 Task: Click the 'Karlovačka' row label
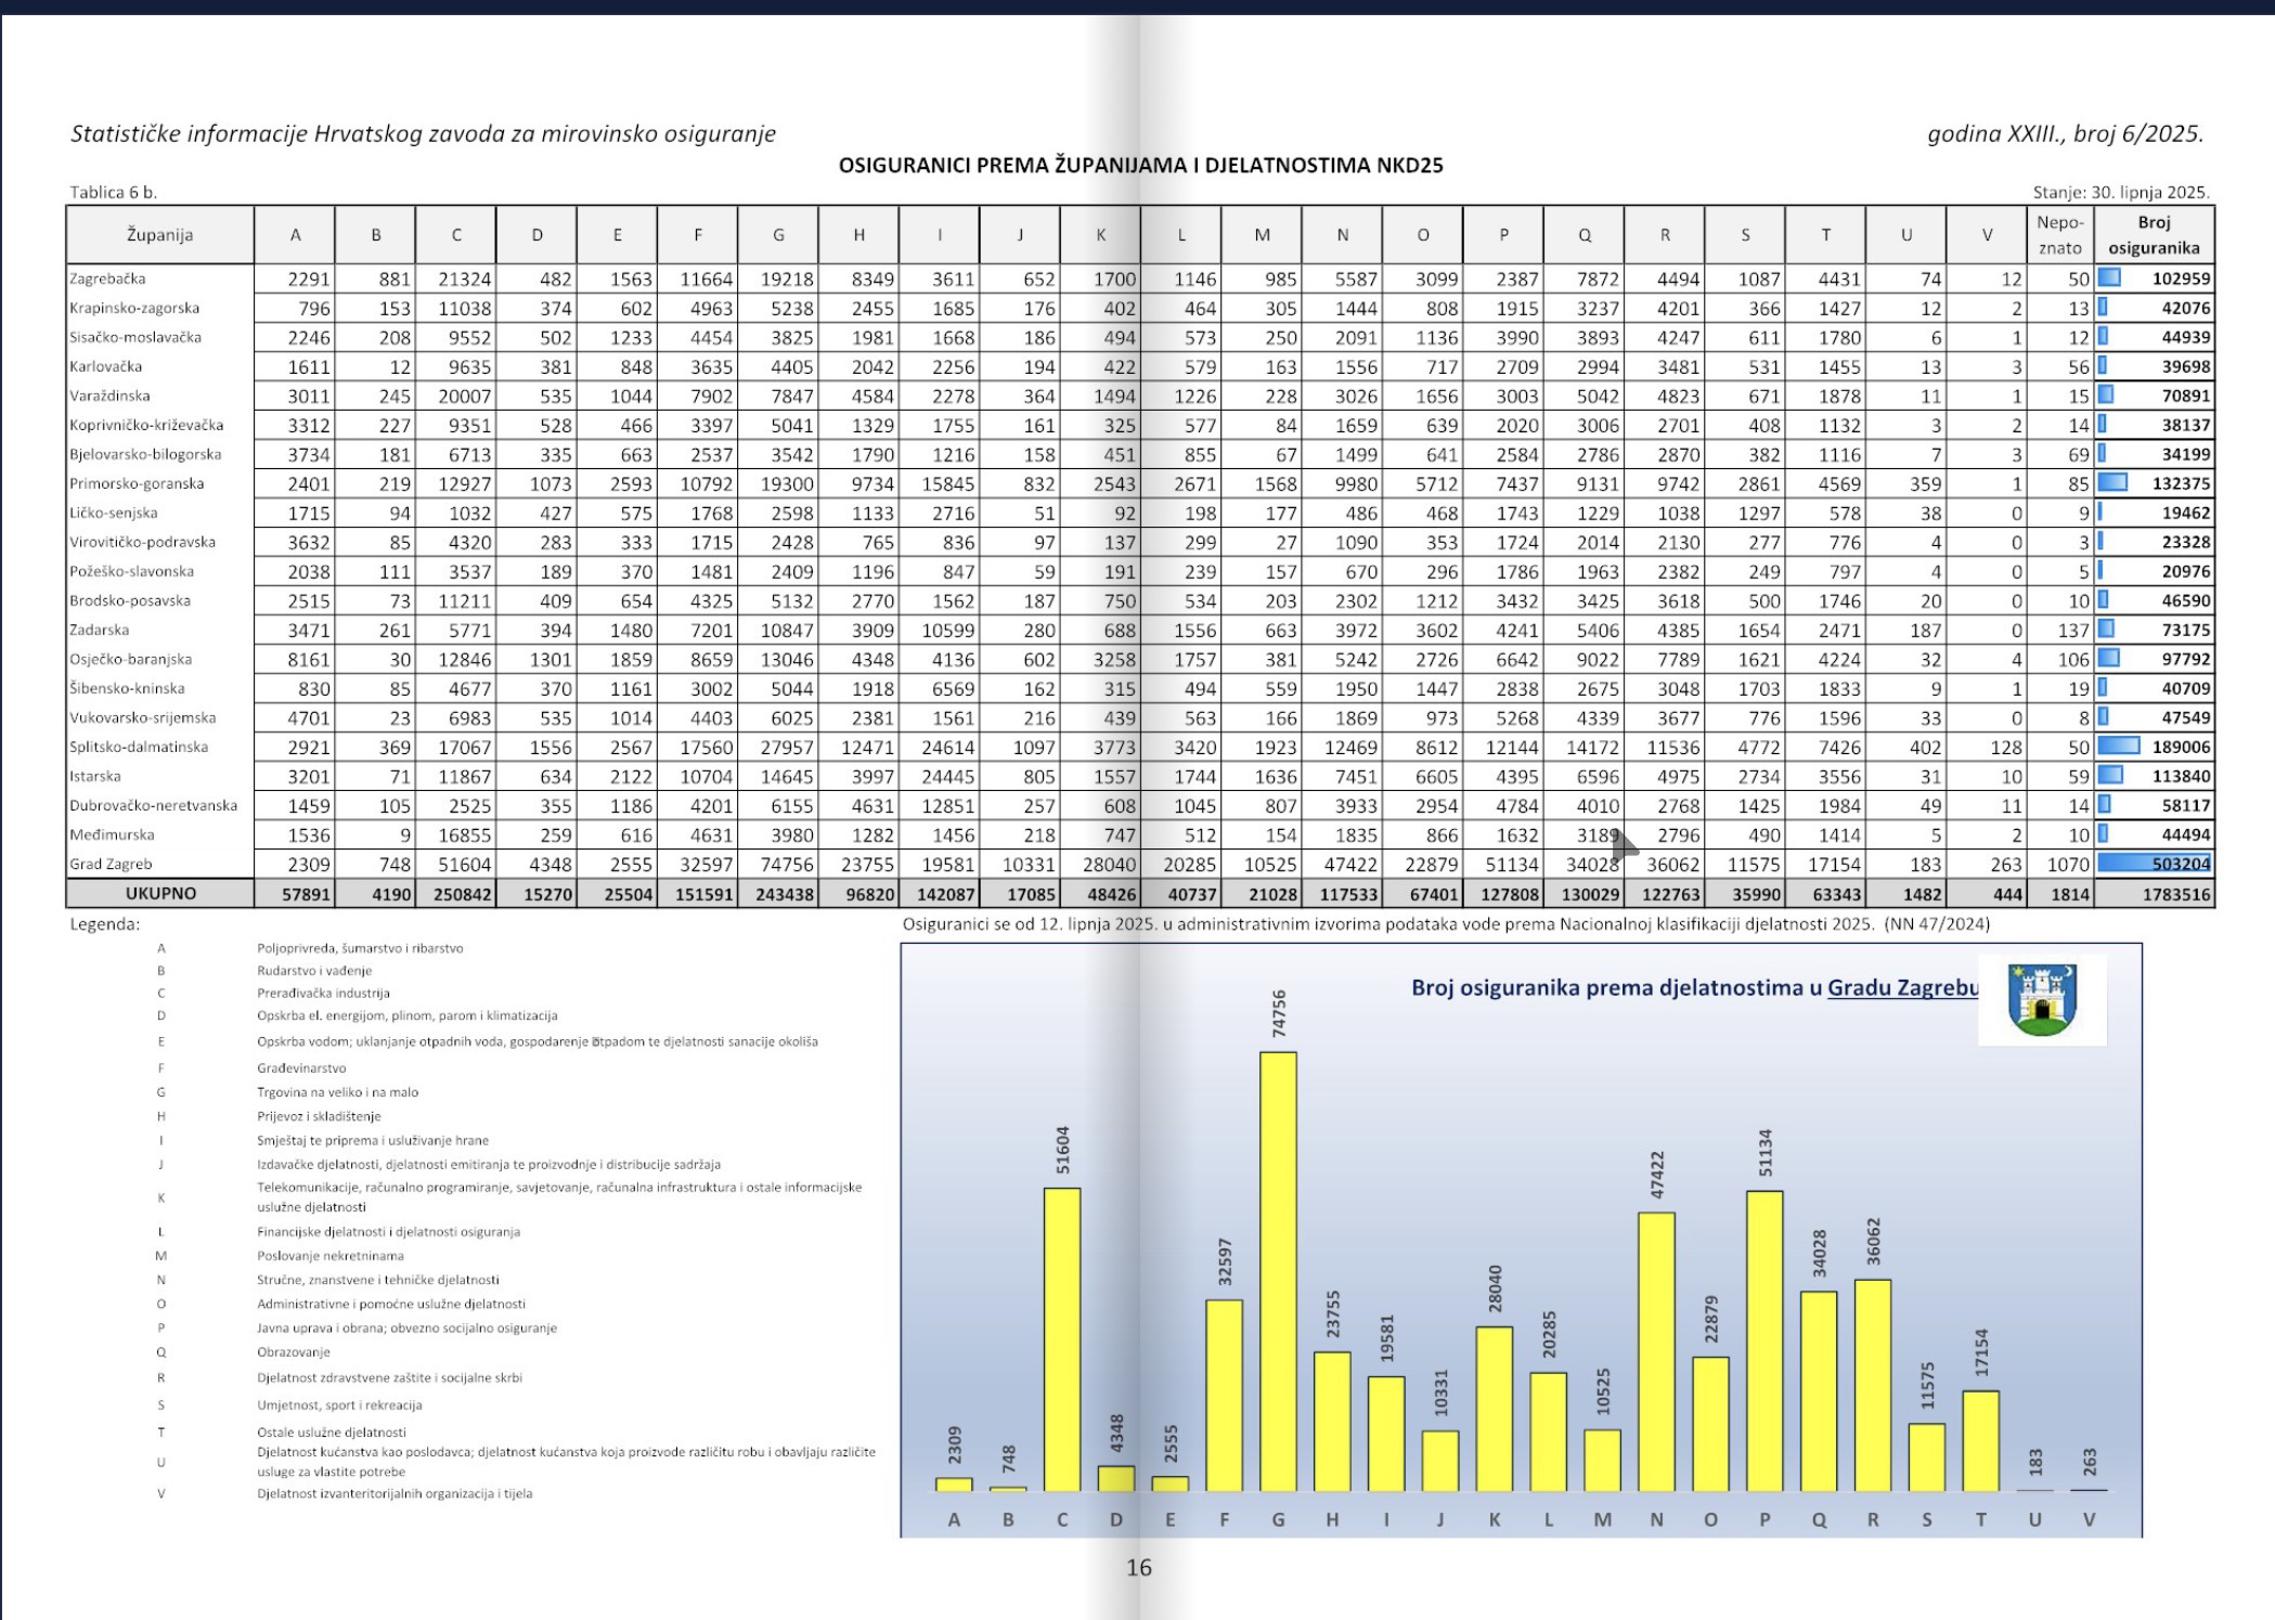coord(106,366)
